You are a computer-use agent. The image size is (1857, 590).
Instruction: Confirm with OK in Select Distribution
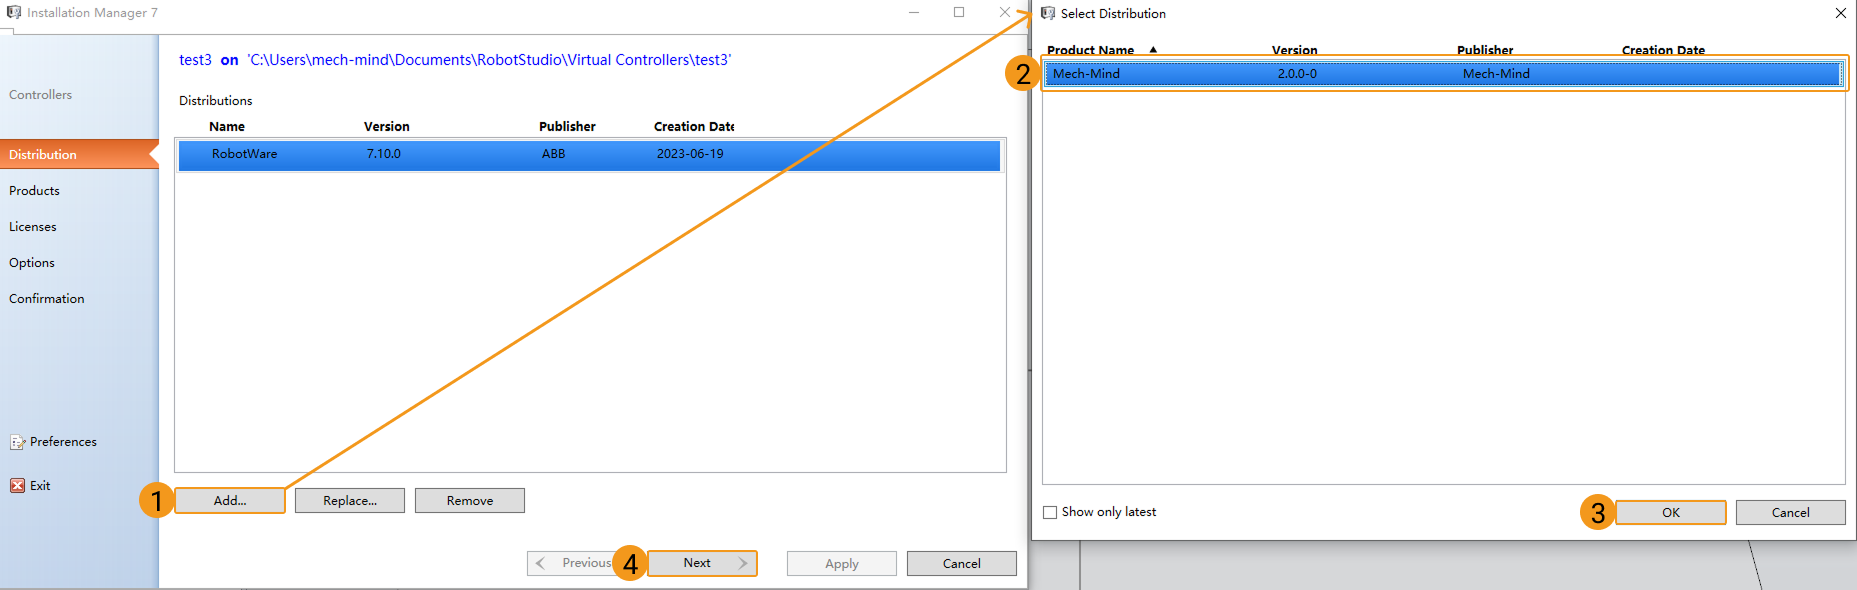[x=1671, y=512]
